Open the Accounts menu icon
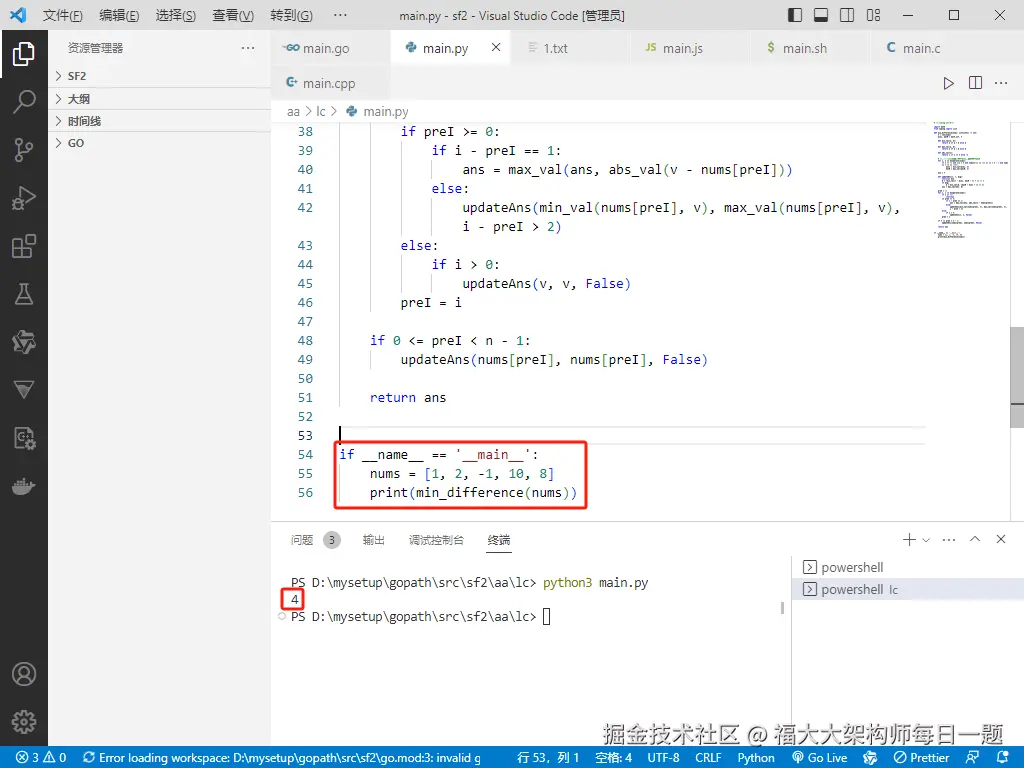 click(x=24, y=674)
